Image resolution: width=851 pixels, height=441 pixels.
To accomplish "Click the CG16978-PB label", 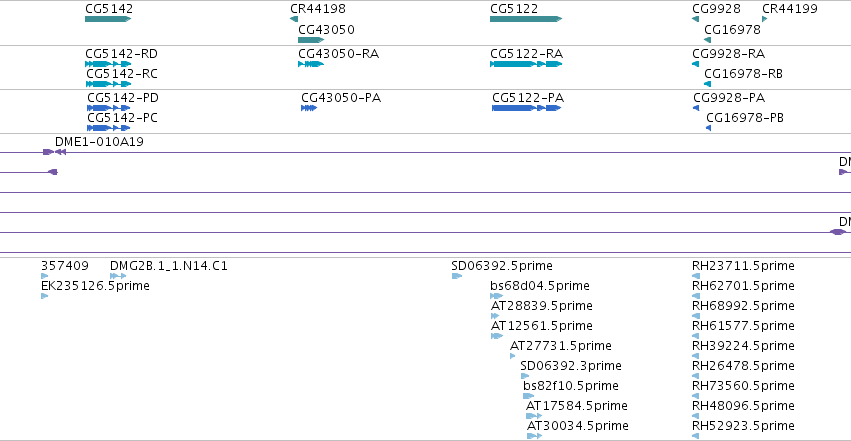I will [x=745, y=118].
